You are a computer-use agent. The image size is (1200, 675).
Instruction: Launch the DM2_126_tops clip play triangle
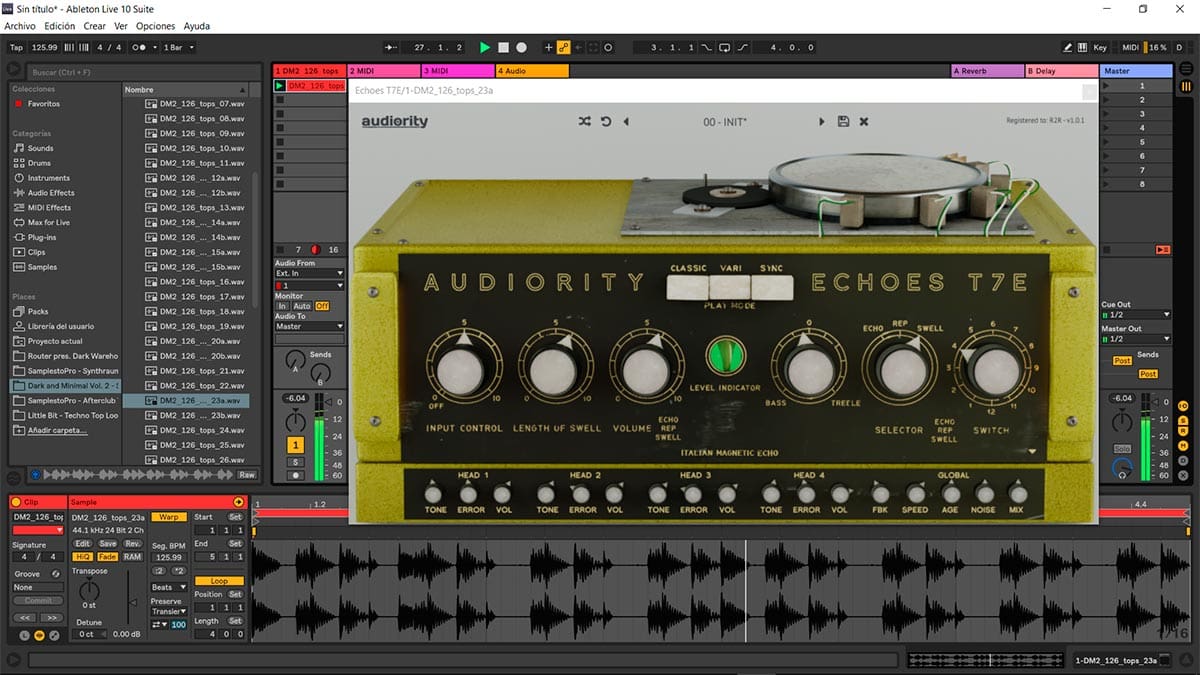(280, 86)
